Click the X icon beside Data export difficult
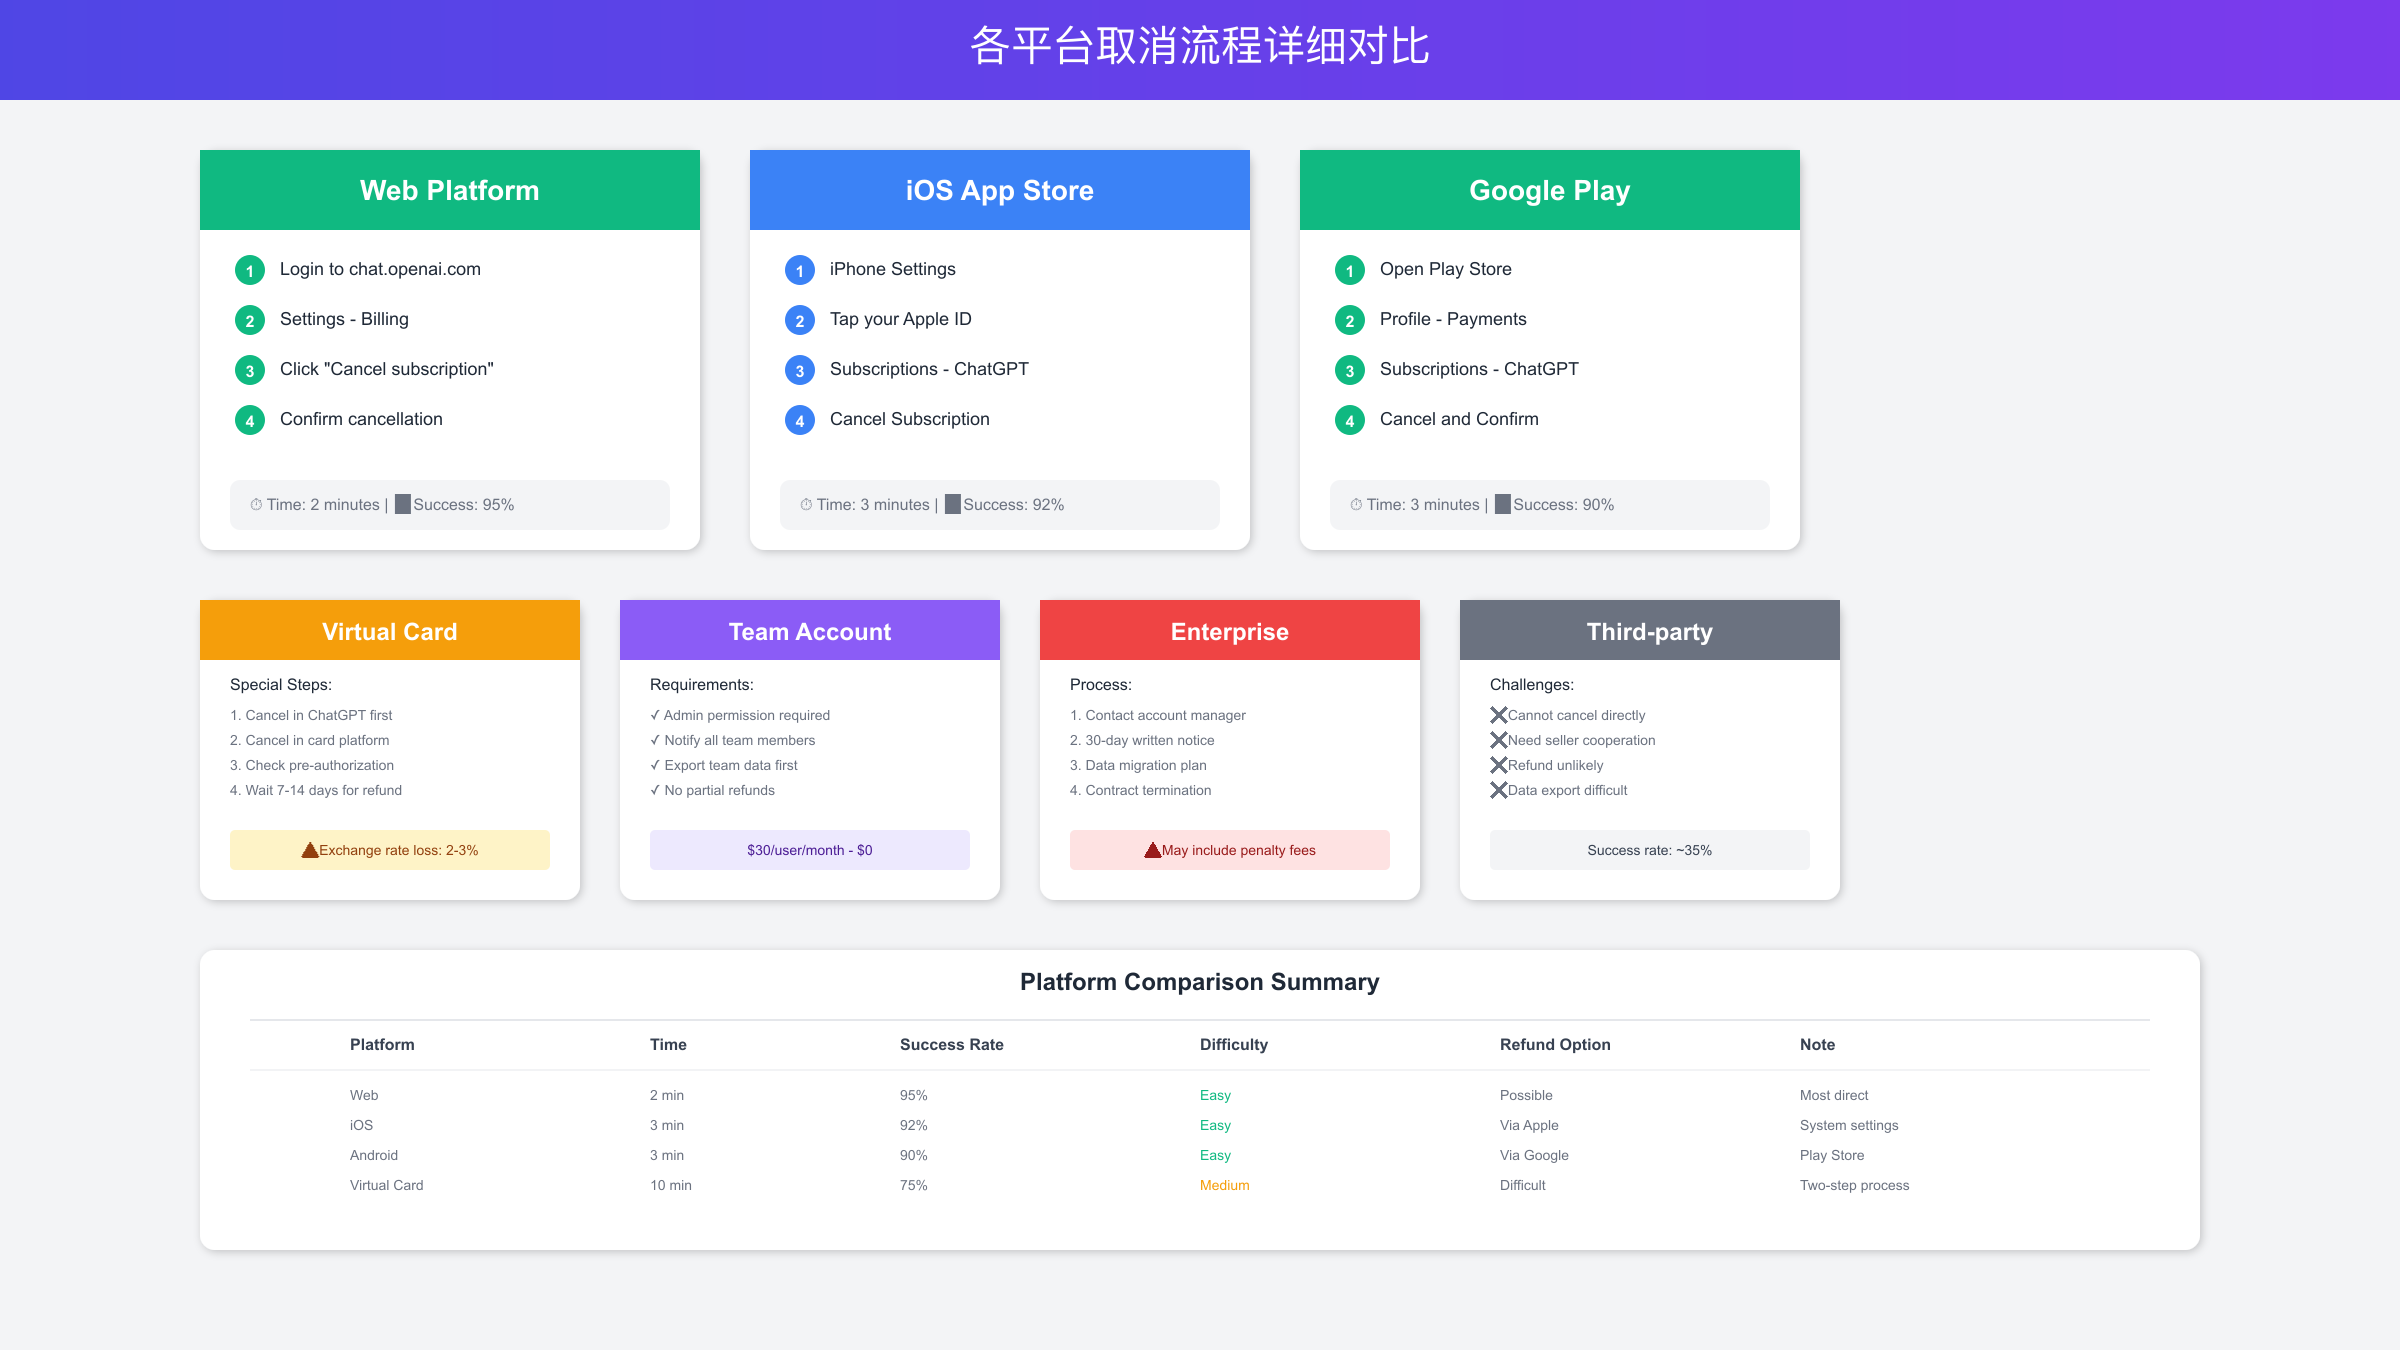The width and height of the screenshot is (2400, 1350). 1499,790
